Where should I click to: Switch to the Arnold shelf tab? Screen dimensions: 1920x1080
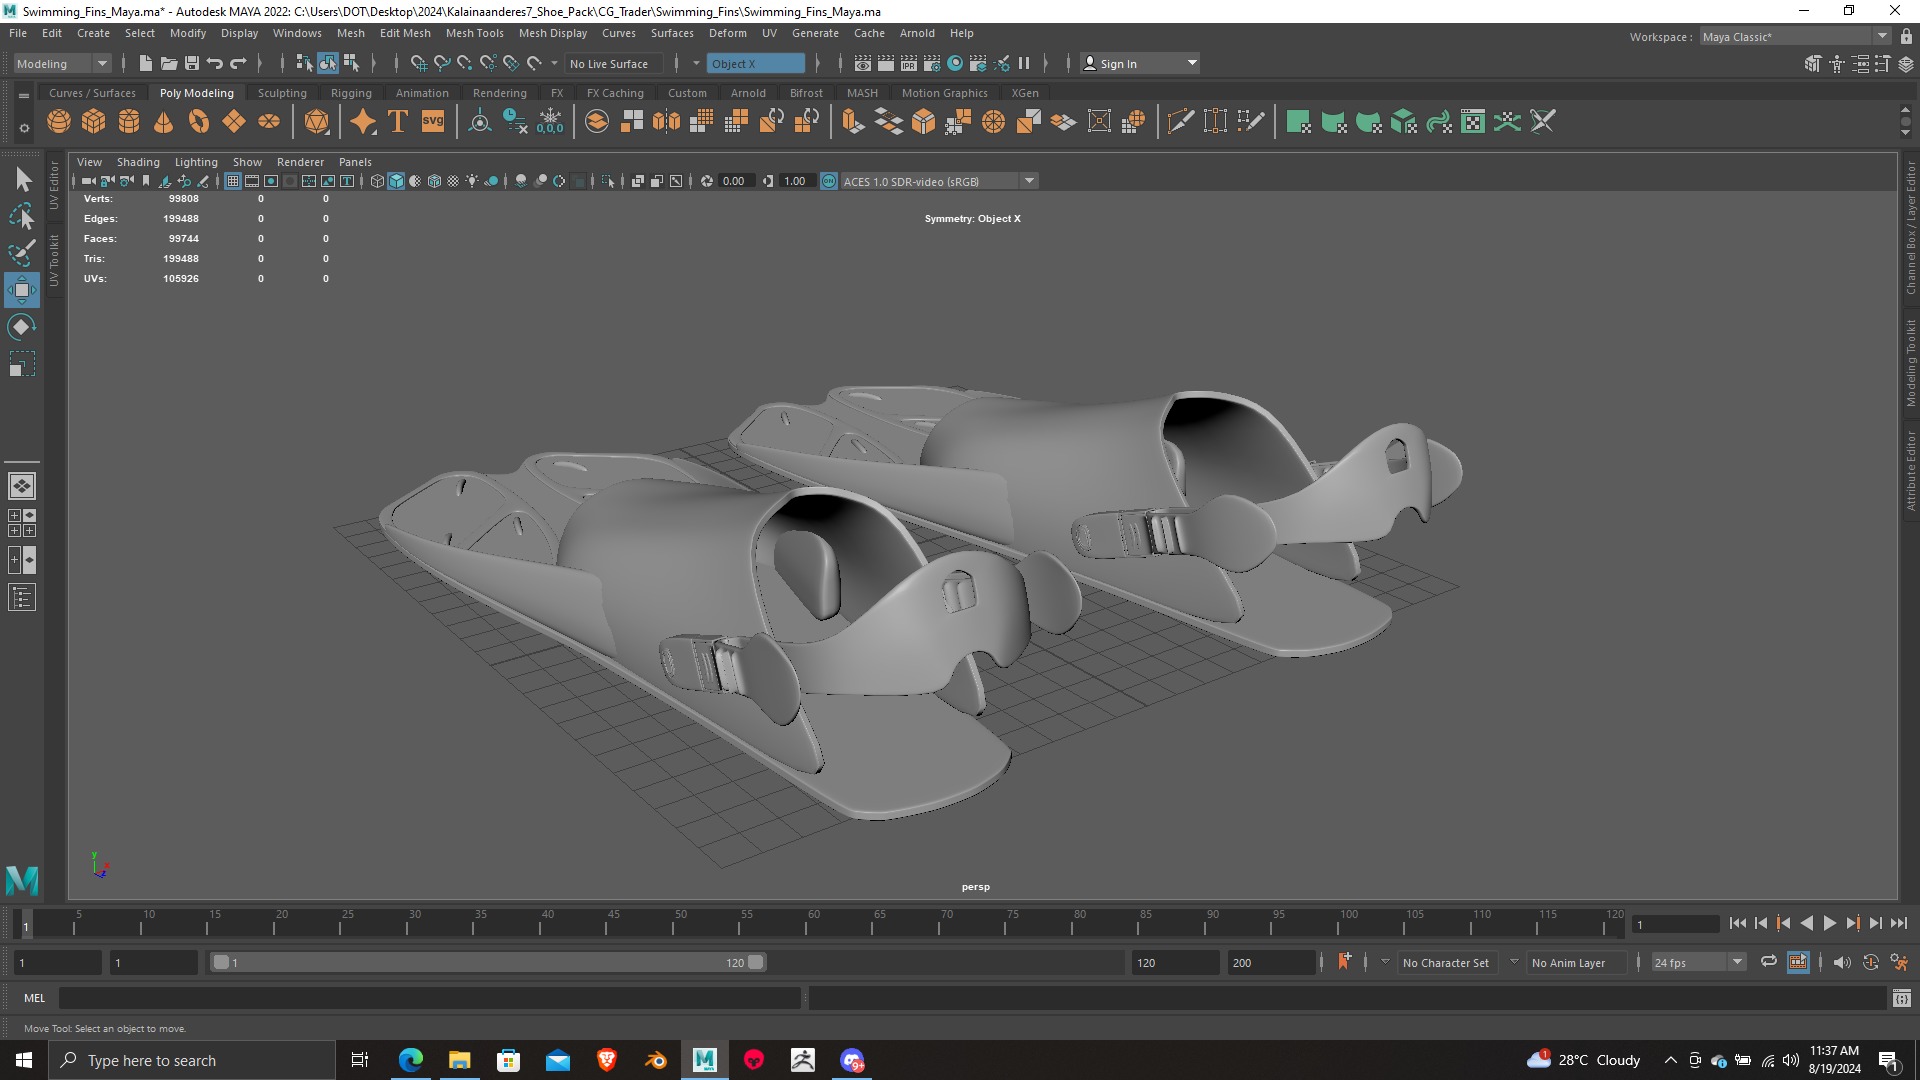click(748, 93)
